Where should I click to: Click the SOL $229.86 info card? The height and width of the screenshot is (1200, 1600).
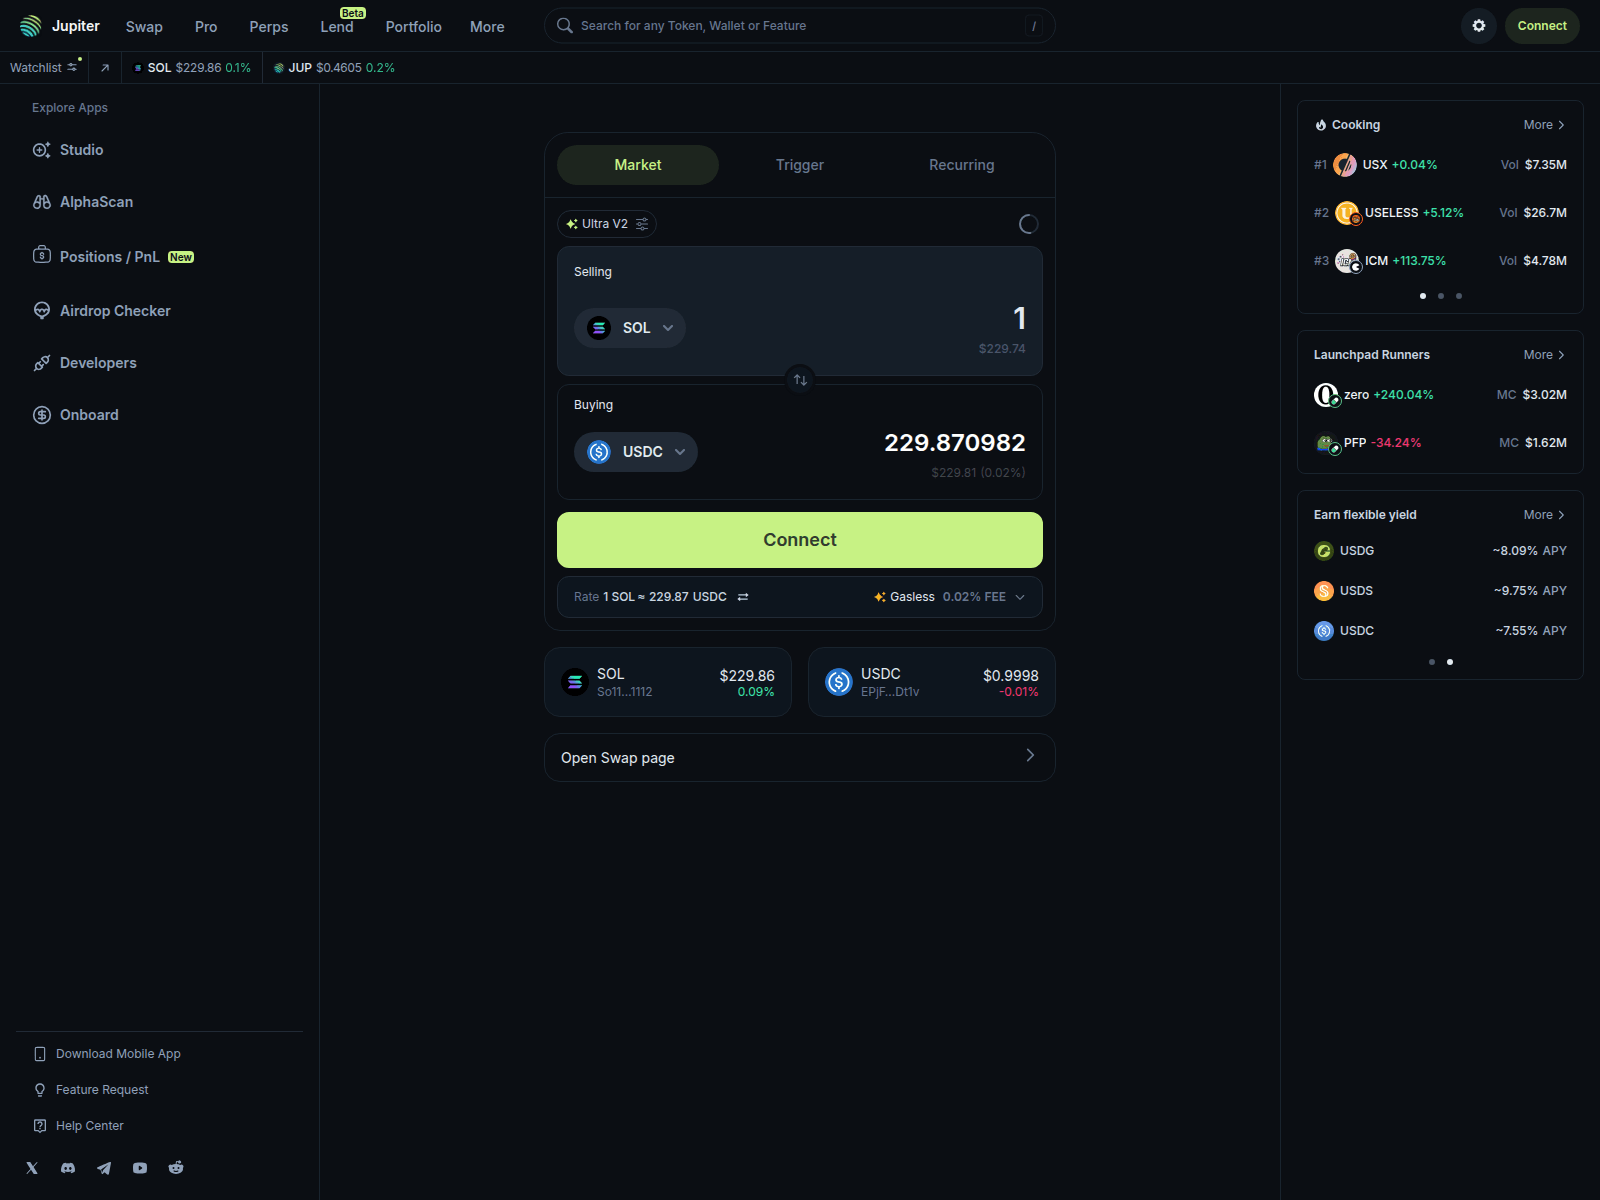click(668, 682)
